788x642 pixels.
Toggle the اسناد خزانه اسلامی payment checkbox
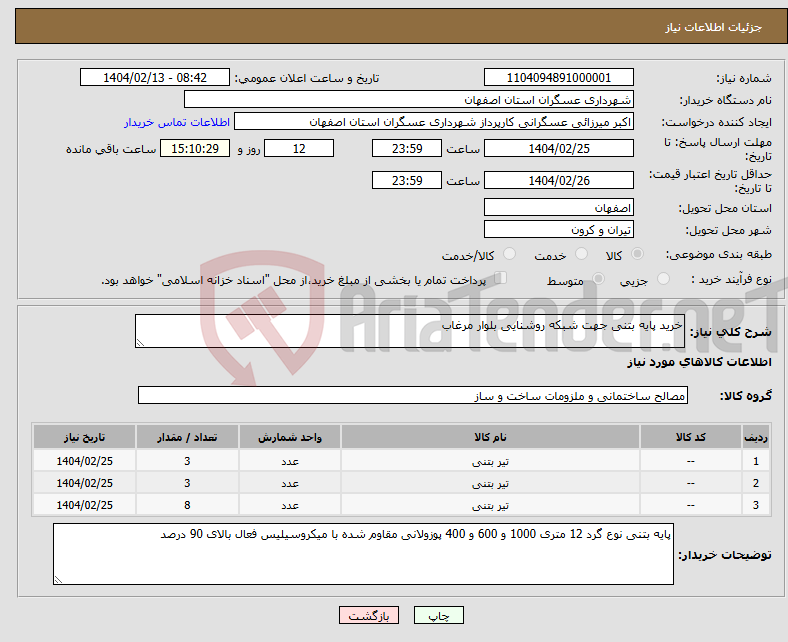[501, 278]
